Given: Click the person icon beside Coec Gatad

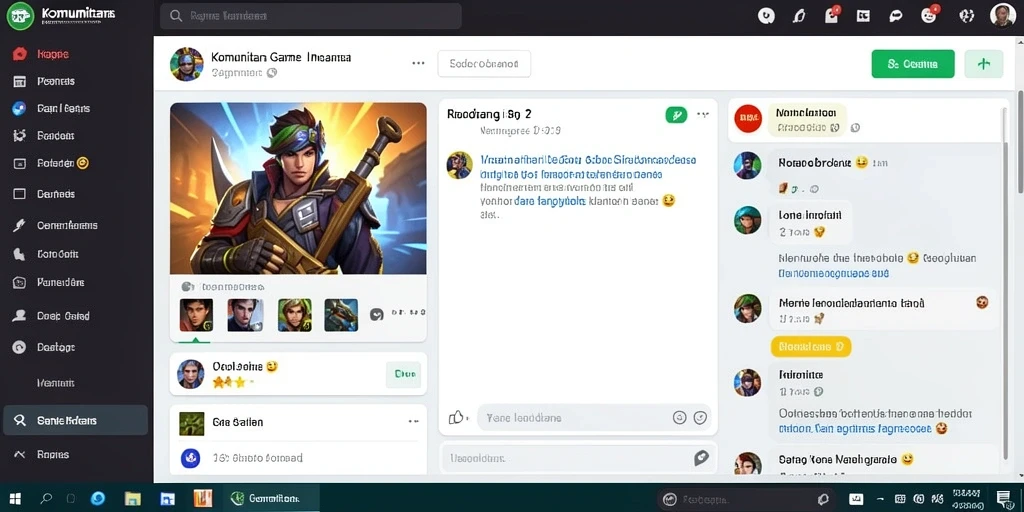Looking at the screenshot, I should pos(20,316).
